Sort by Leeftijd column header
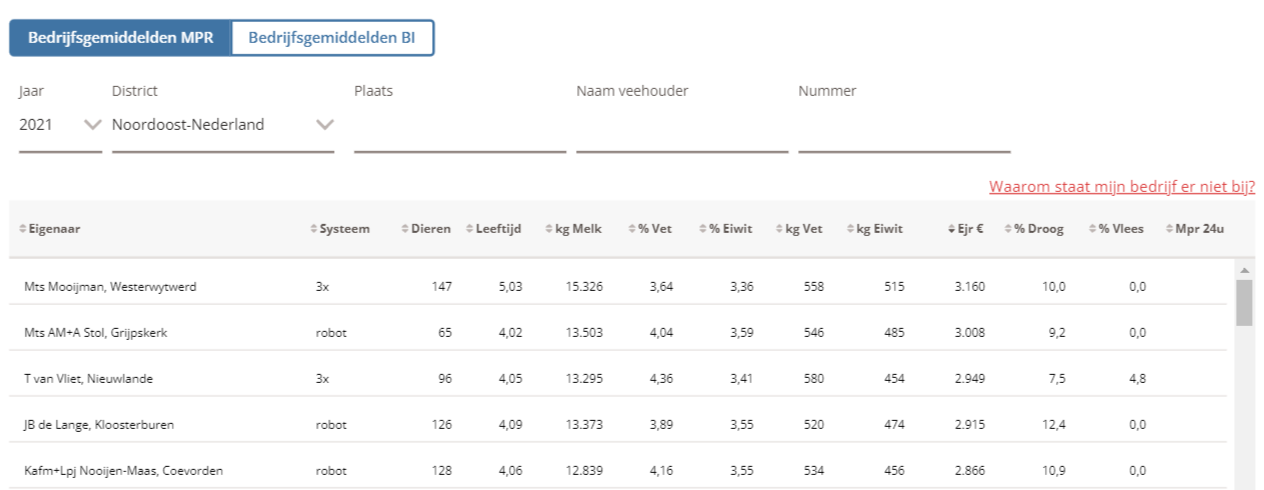Image resolution: width=1264 pixels, height=490 pixels. (494, 229)
